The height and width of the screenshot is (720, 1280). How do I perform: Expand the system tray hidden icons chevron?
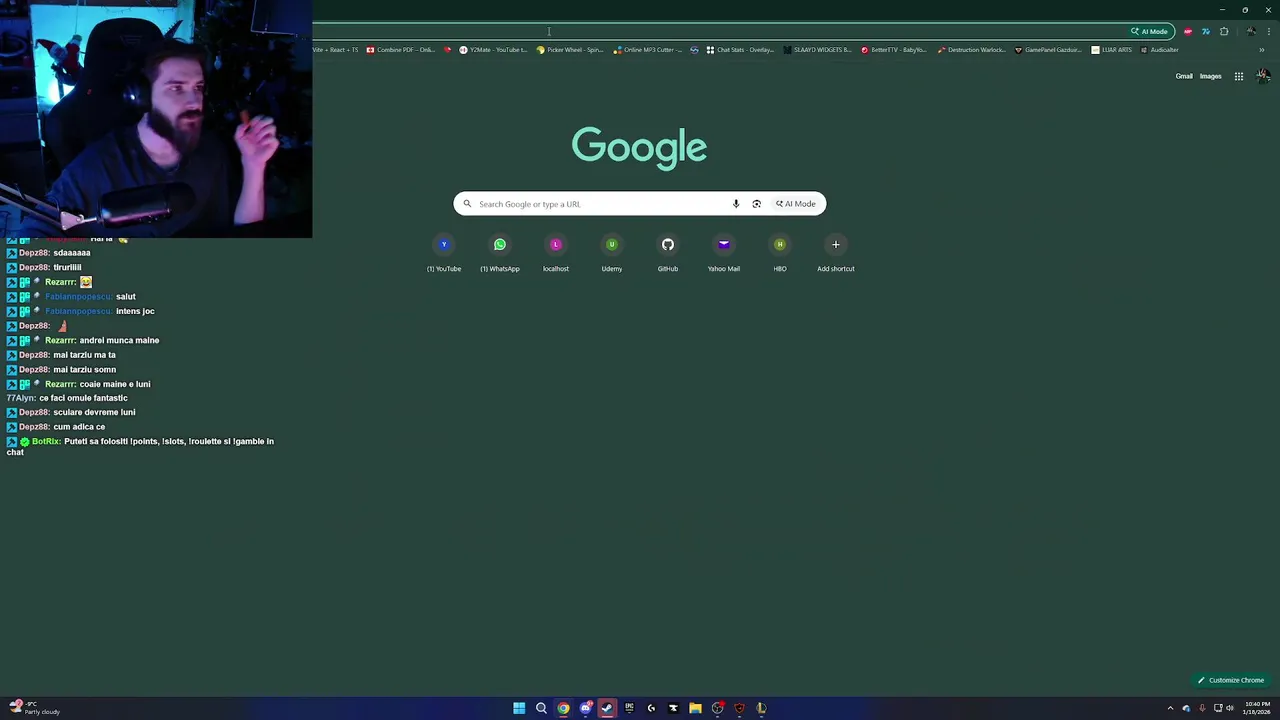(1170, 708)
